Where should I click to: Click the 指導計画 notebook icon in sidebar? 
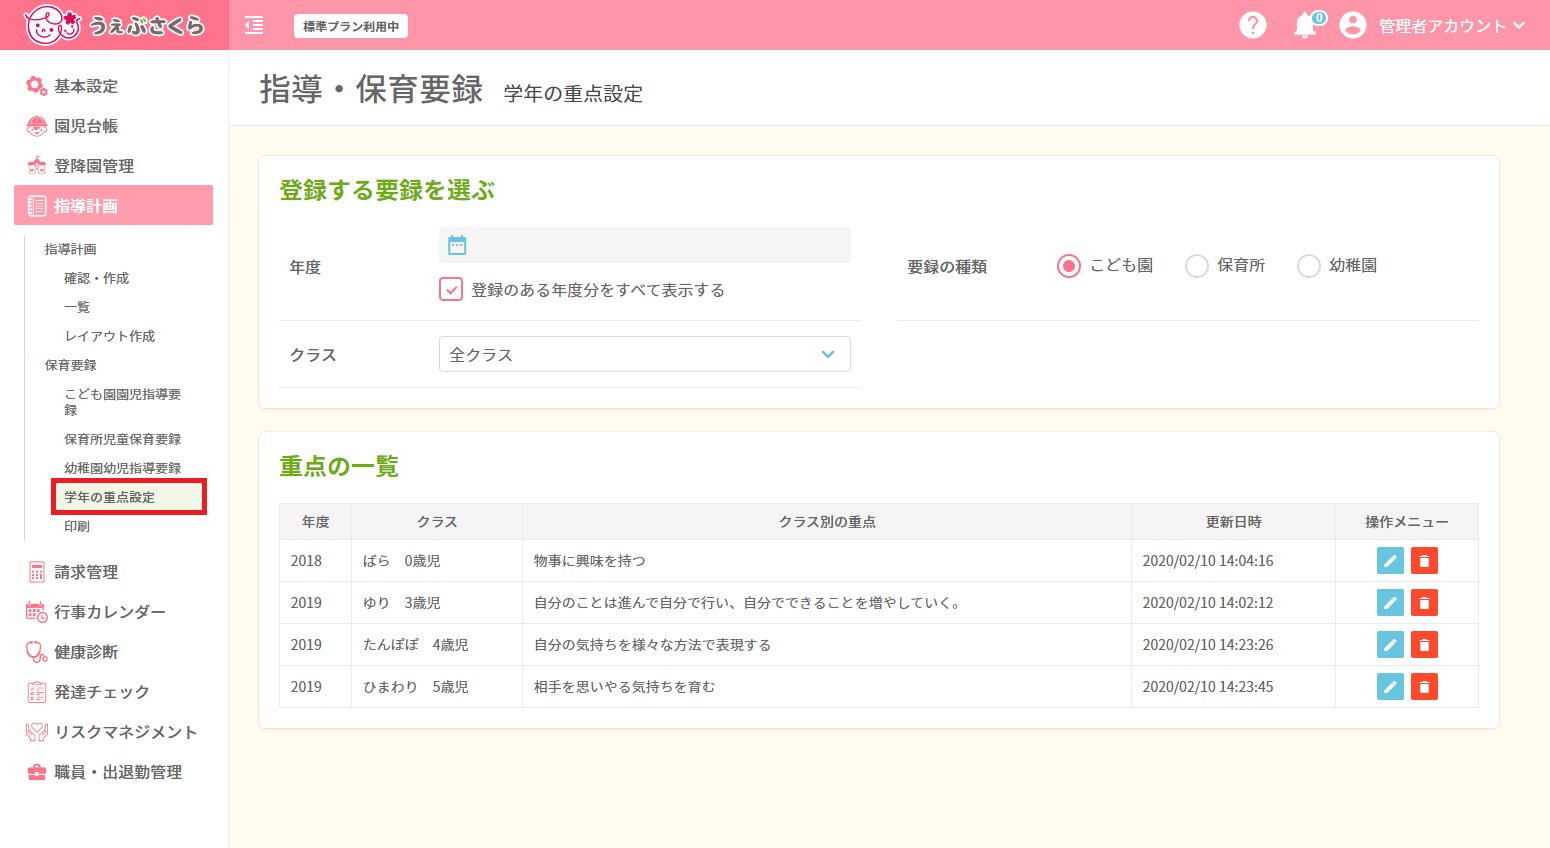pyautogui.click(x=37, y=206)
